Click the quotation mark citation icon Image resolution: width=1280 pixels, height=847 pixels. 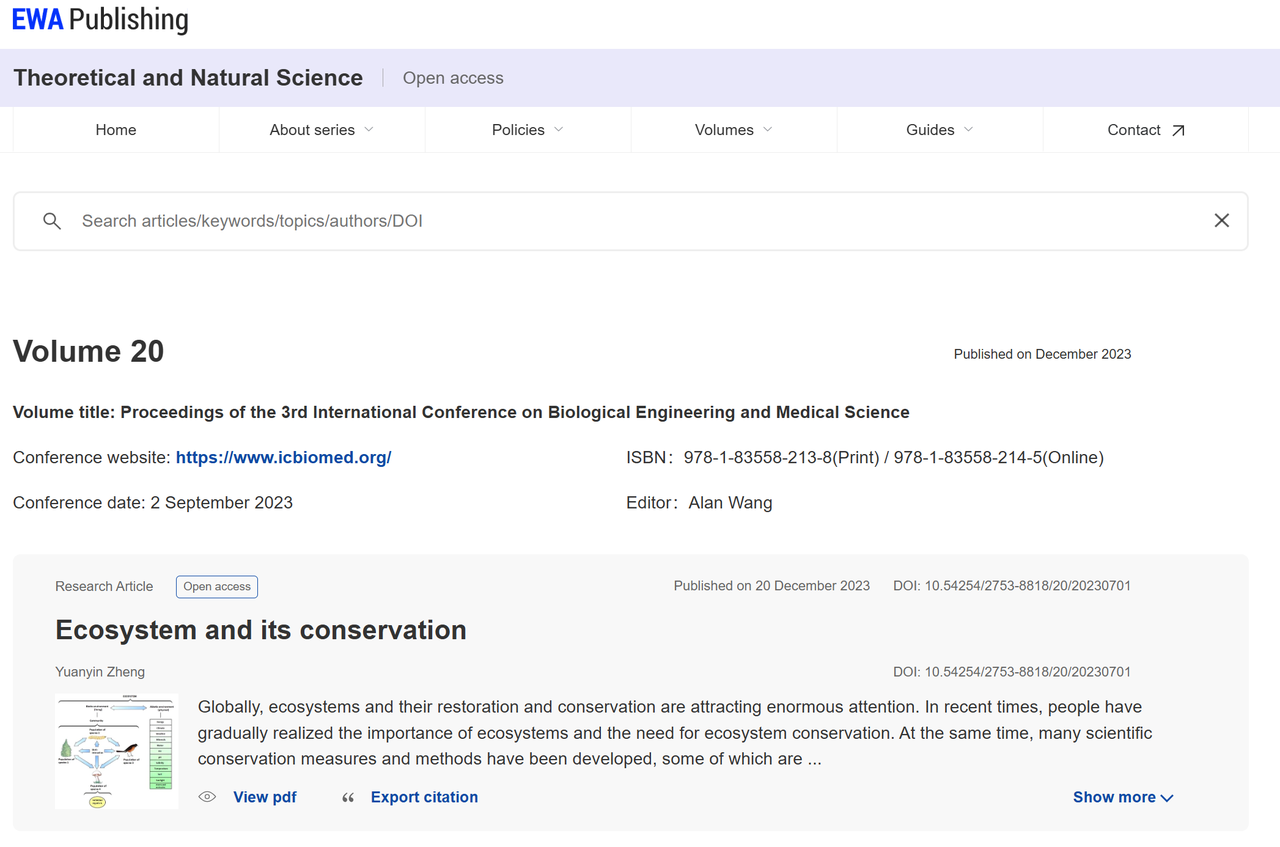tap(348, 798)
